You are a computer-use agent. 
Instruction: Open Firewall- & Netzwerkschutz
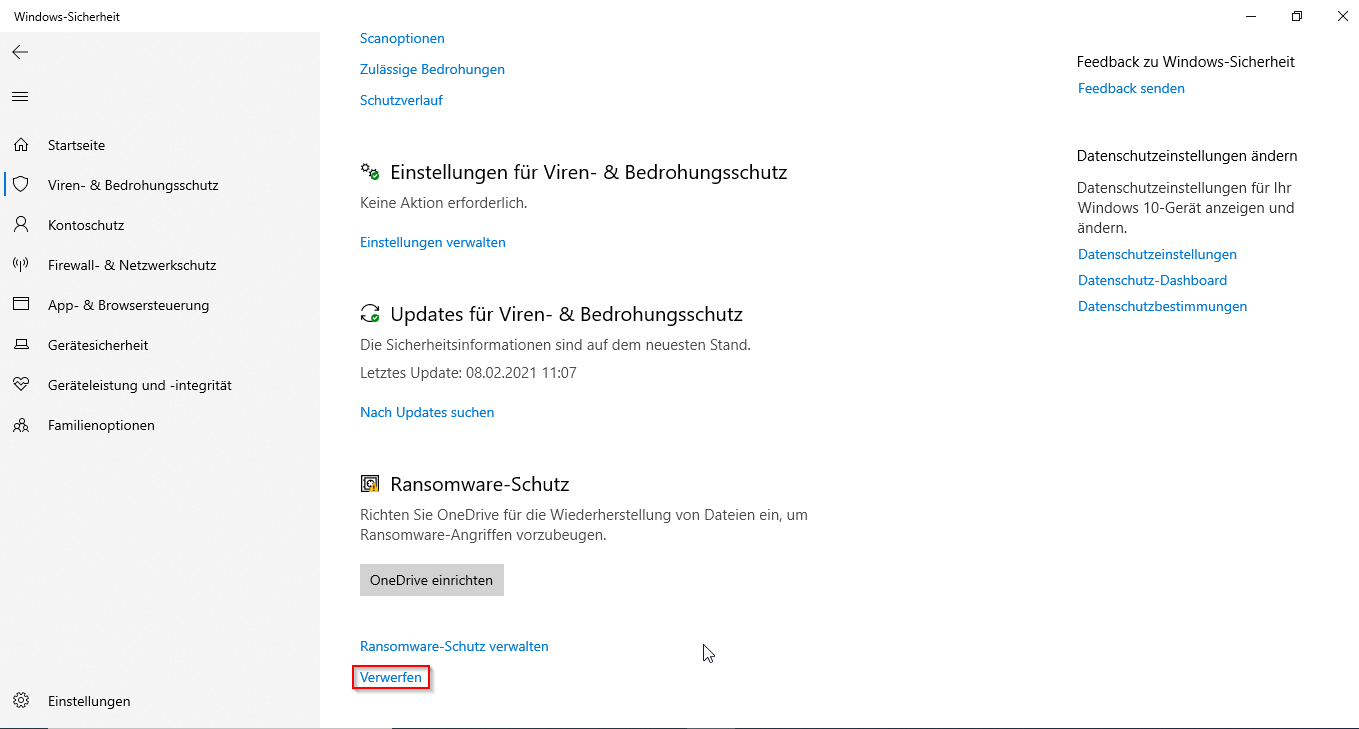click(x=132, y=265)
